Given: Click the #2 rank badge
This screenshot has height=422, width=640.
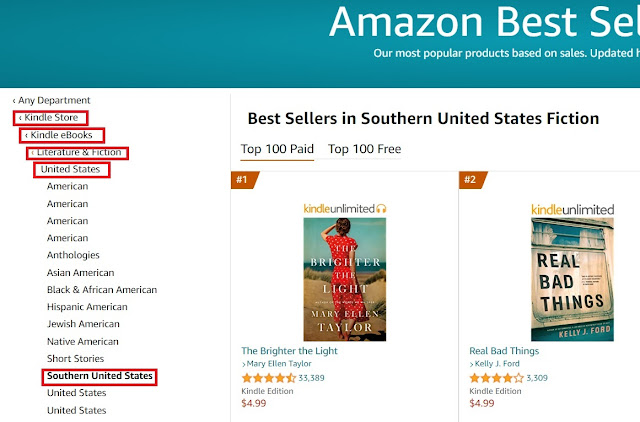Looking at the screenshot, I should coord(470,180).
